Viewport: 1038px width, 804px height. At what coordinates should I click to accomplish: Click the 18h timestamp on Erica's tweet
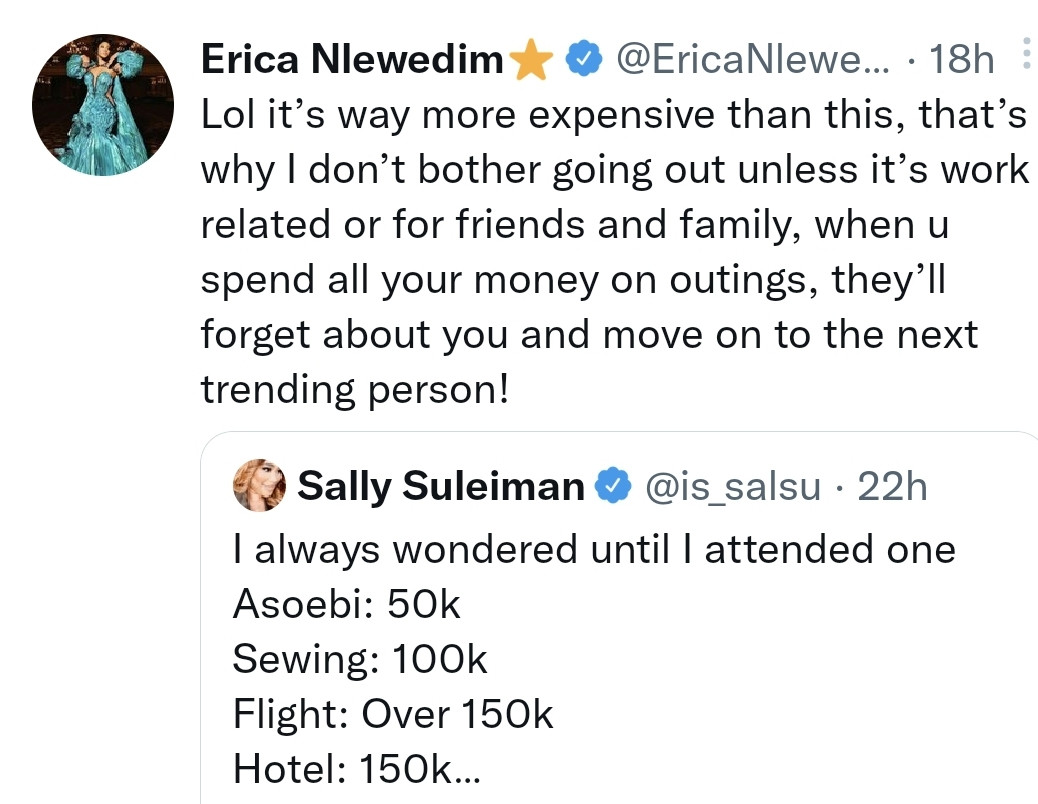click(x=962, y=59)
